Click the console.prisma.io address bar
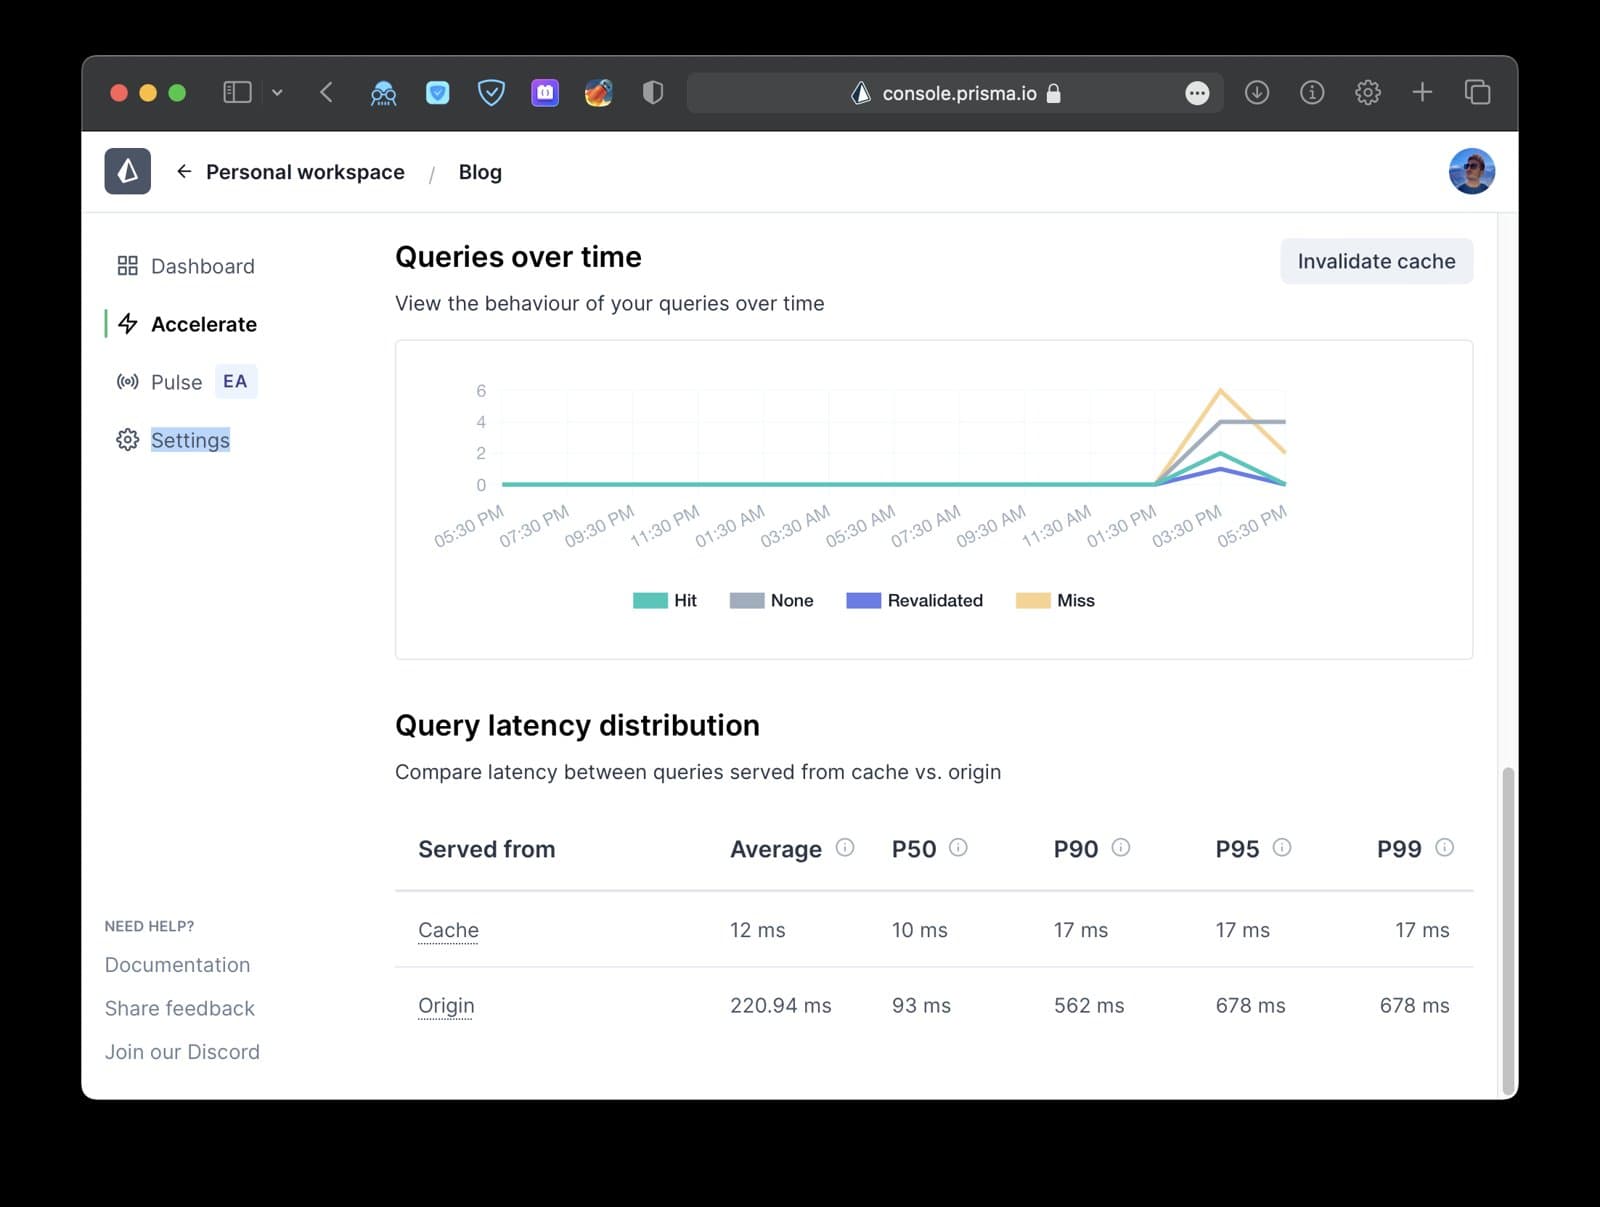This screenshot has width=1600, height=1207. 955,93
